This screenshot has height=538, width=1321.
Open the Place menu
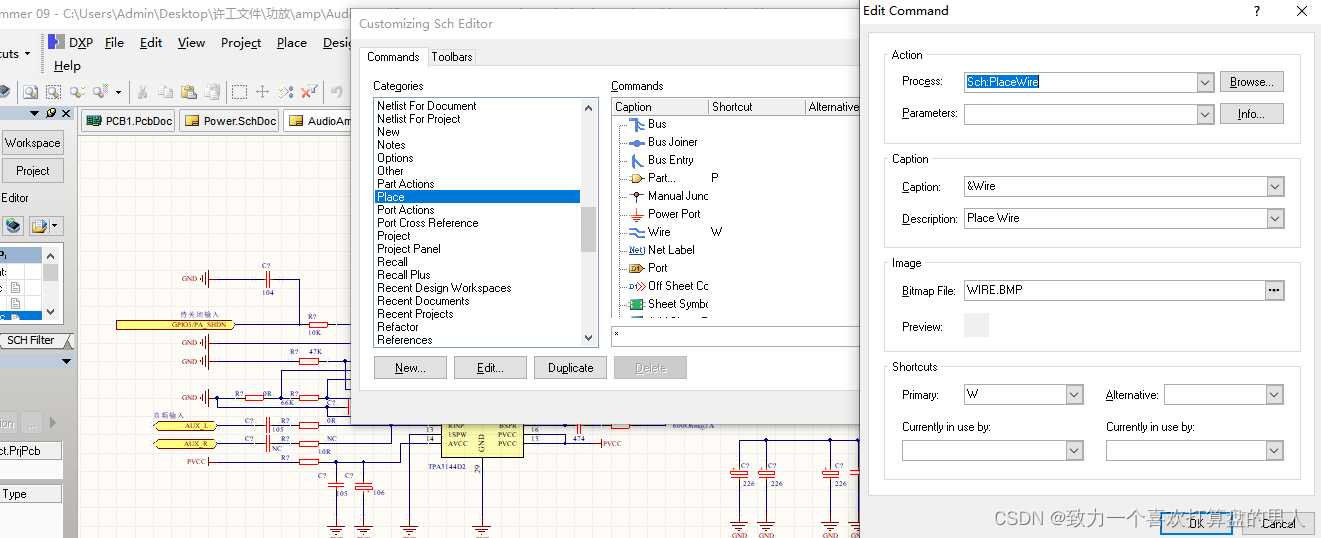point(292,43)
